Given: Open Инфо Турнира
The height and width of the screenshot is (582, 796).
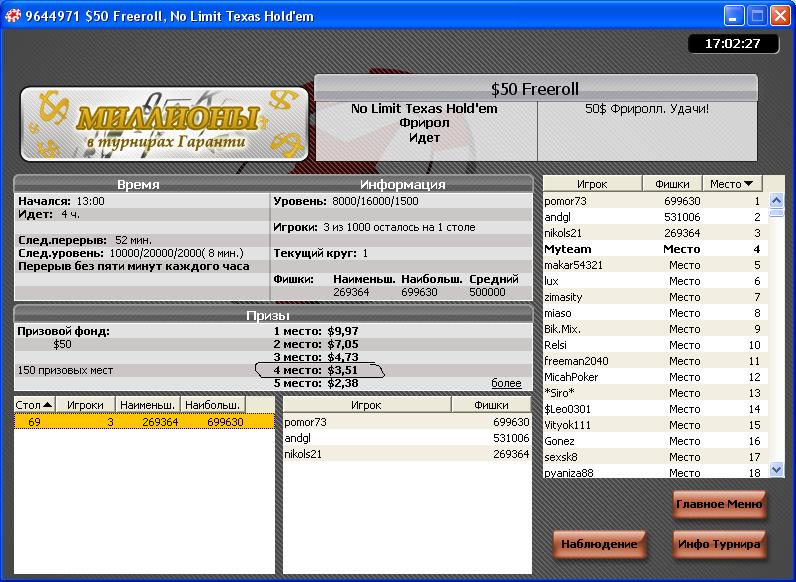Looking at the screenshot, I should (719, 544).
